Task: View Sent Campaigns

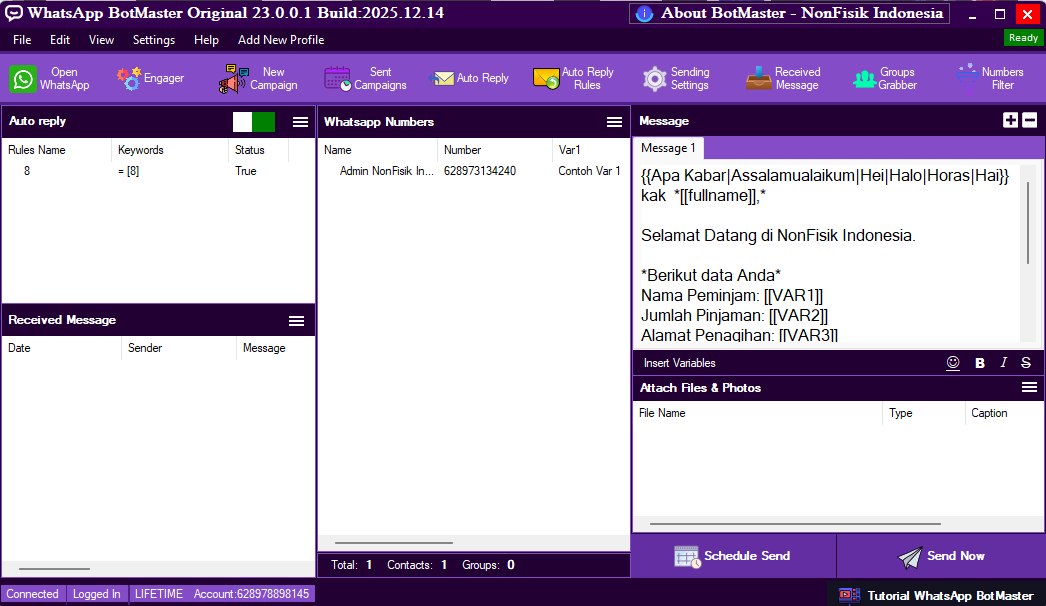Action: (x=365, y=79)
